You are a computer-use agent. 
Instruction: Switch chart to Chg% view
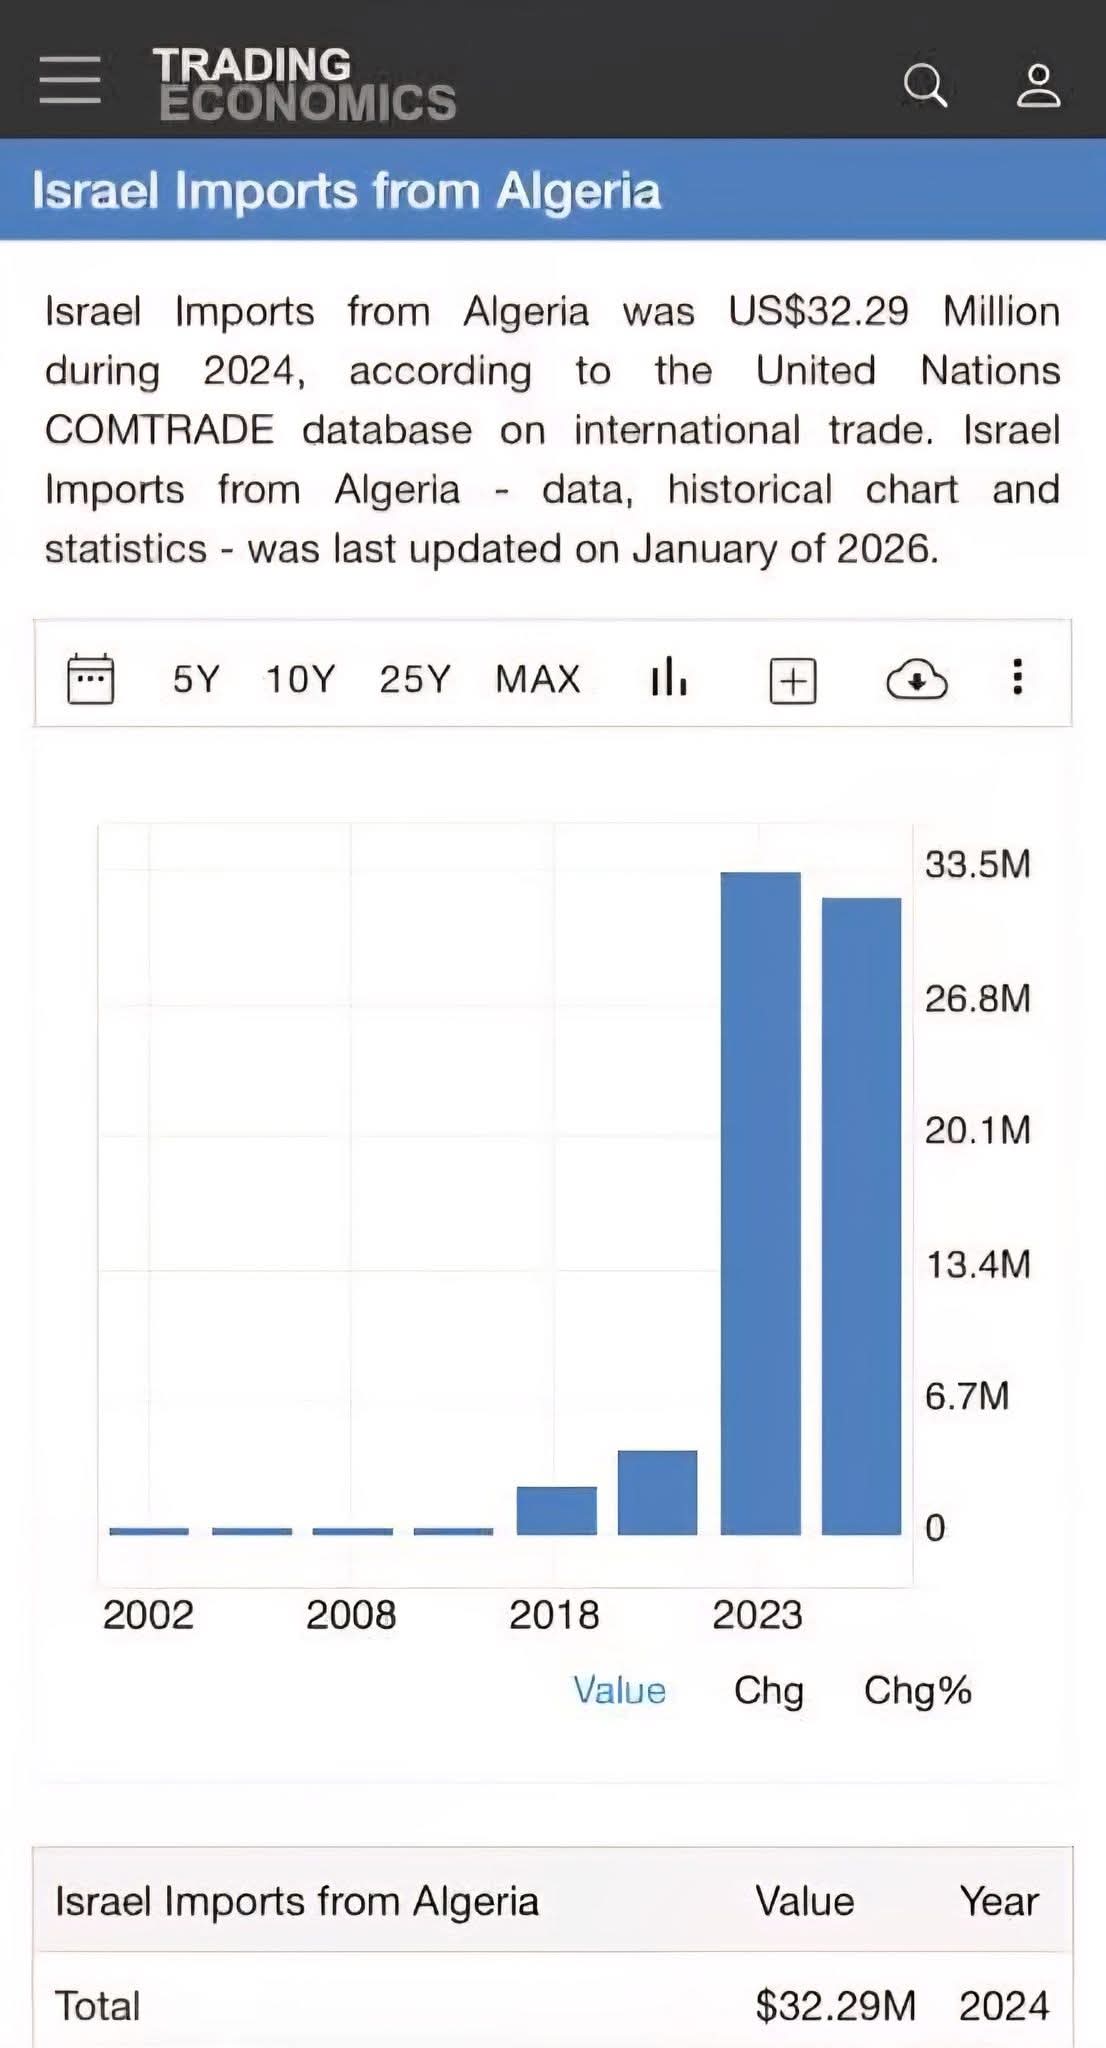pos(918,1691)
